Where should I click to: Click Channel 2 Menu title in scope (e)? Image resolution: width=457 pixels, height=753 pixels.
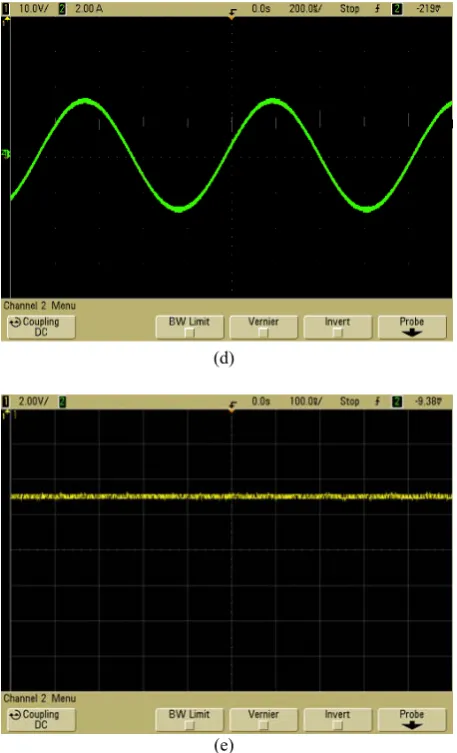pos(39,698)
